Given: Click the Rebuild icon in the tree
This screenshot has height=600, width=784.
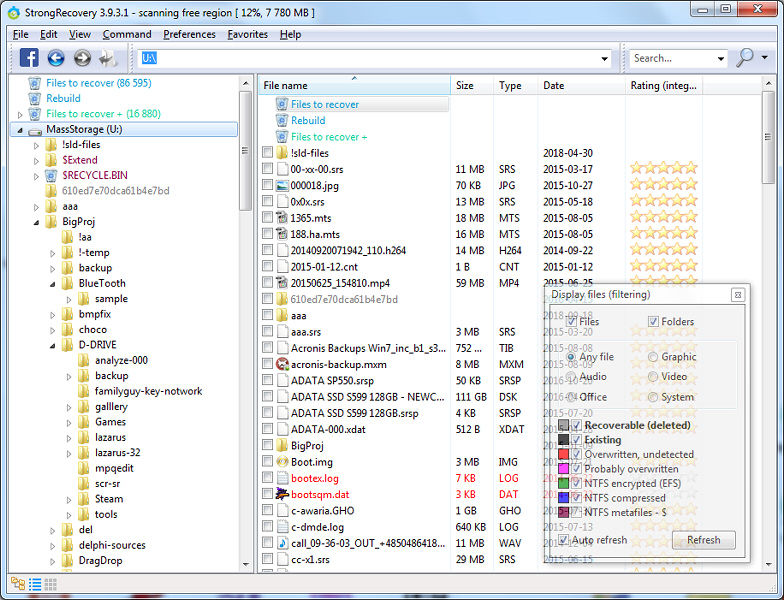Looking at the screenshot, I should pyautogui.click(x=34, y=98).
